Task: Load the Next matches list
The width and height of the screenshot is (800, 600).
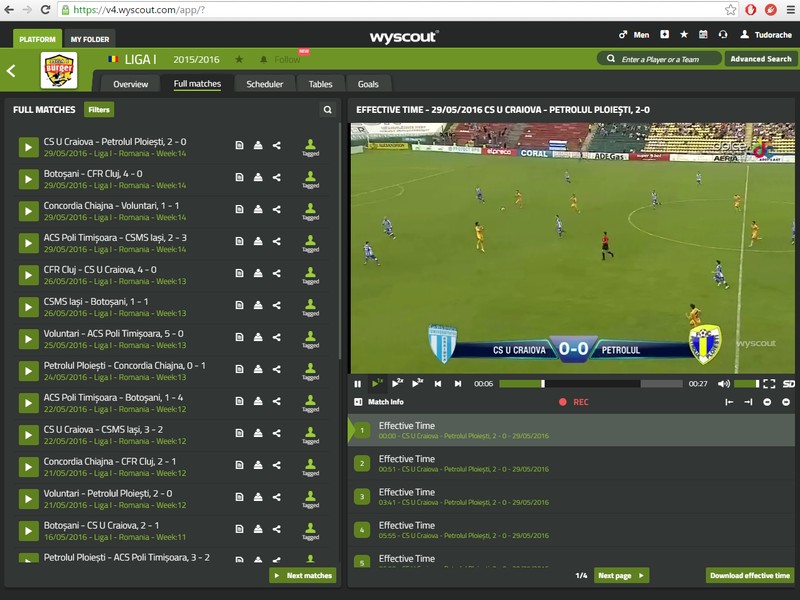Action: pyautogui.click(x=303, y=576)
